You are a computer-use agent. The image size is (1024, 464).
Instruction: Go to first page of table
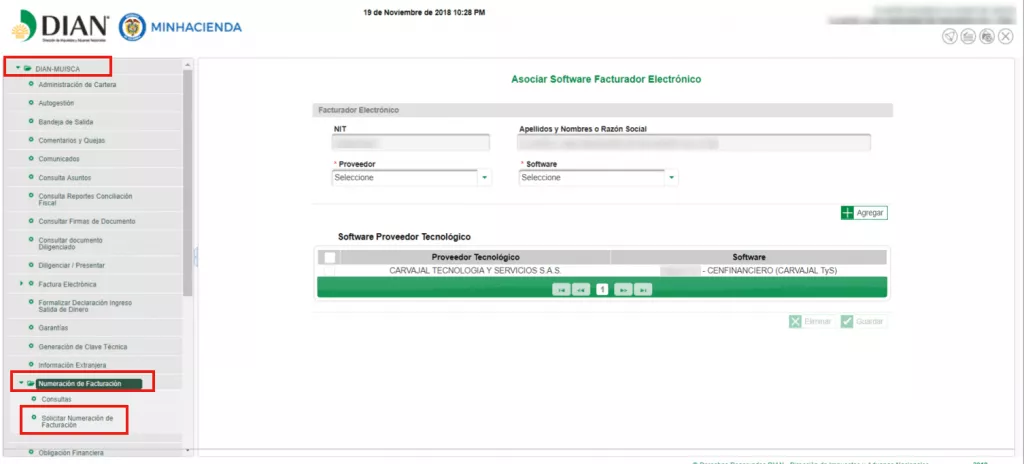click(563, 289)
